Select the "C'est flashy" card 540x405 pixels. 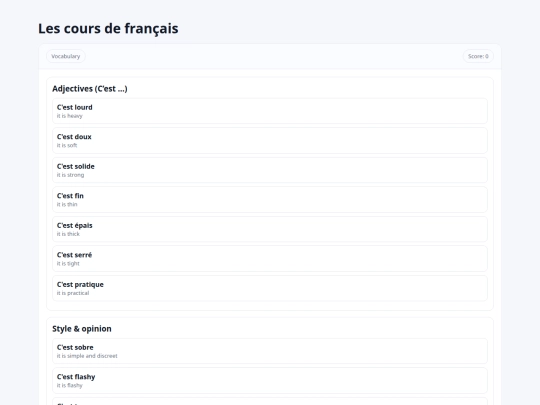(270, 381)
